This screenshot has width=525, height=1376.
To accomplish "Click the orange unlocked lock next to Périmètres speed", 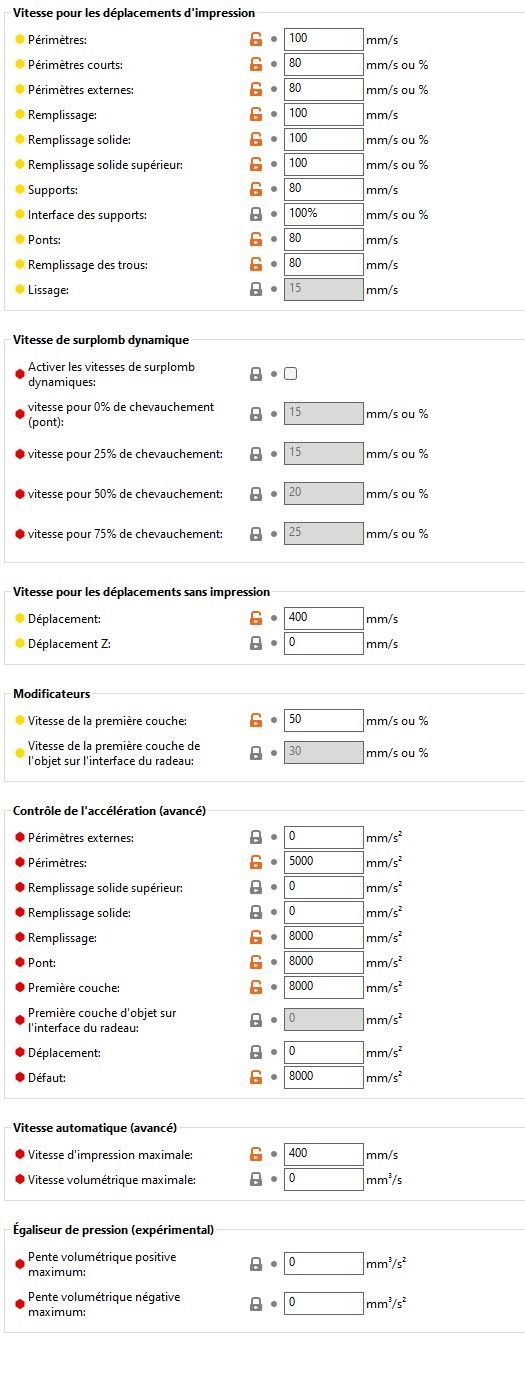I will [256, 40].
